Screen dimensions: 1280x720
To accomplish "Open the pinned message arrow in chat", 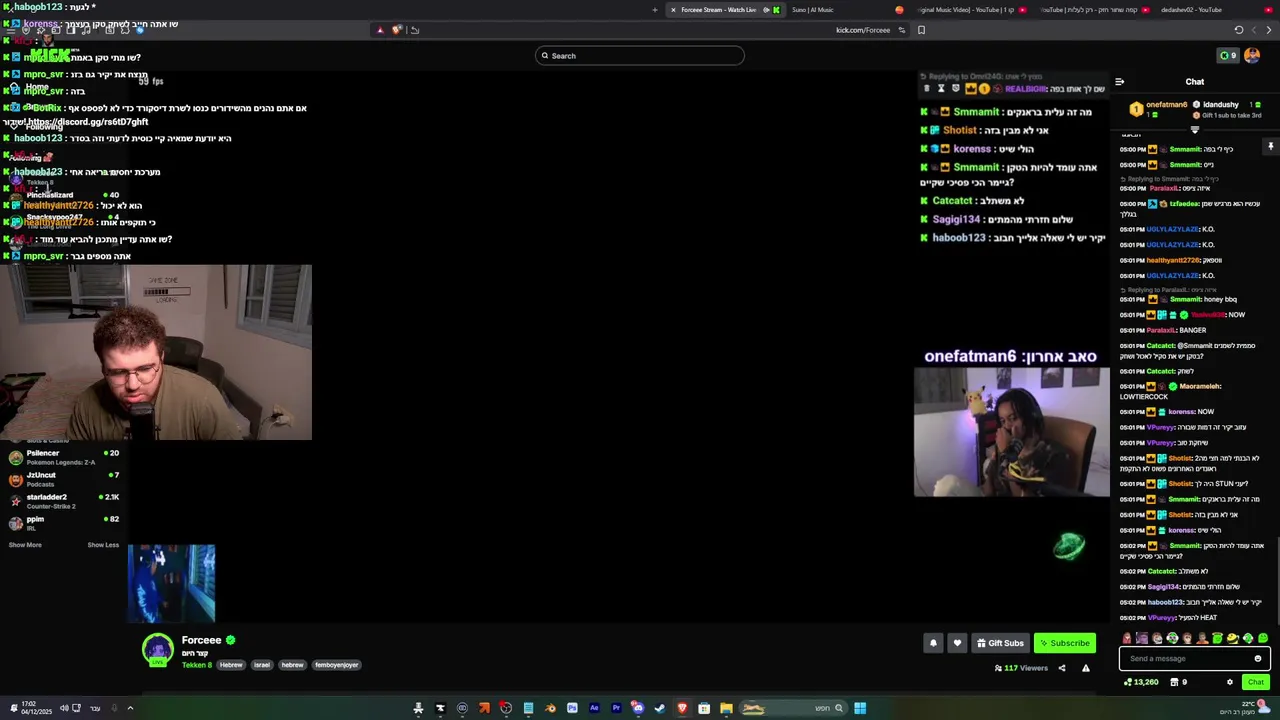I will [1271, 146].
